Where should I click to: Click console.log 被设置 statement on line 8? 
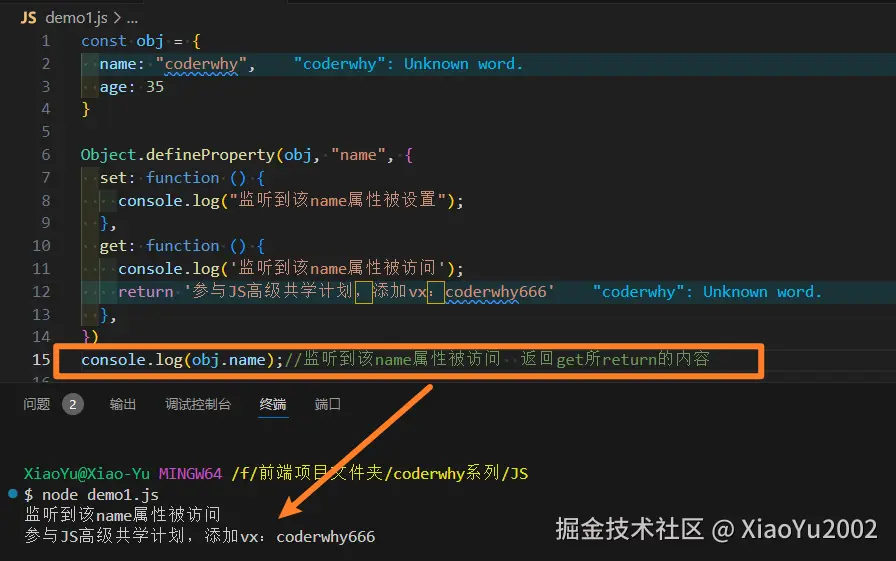pyautogui.click(x=291, y=201)
